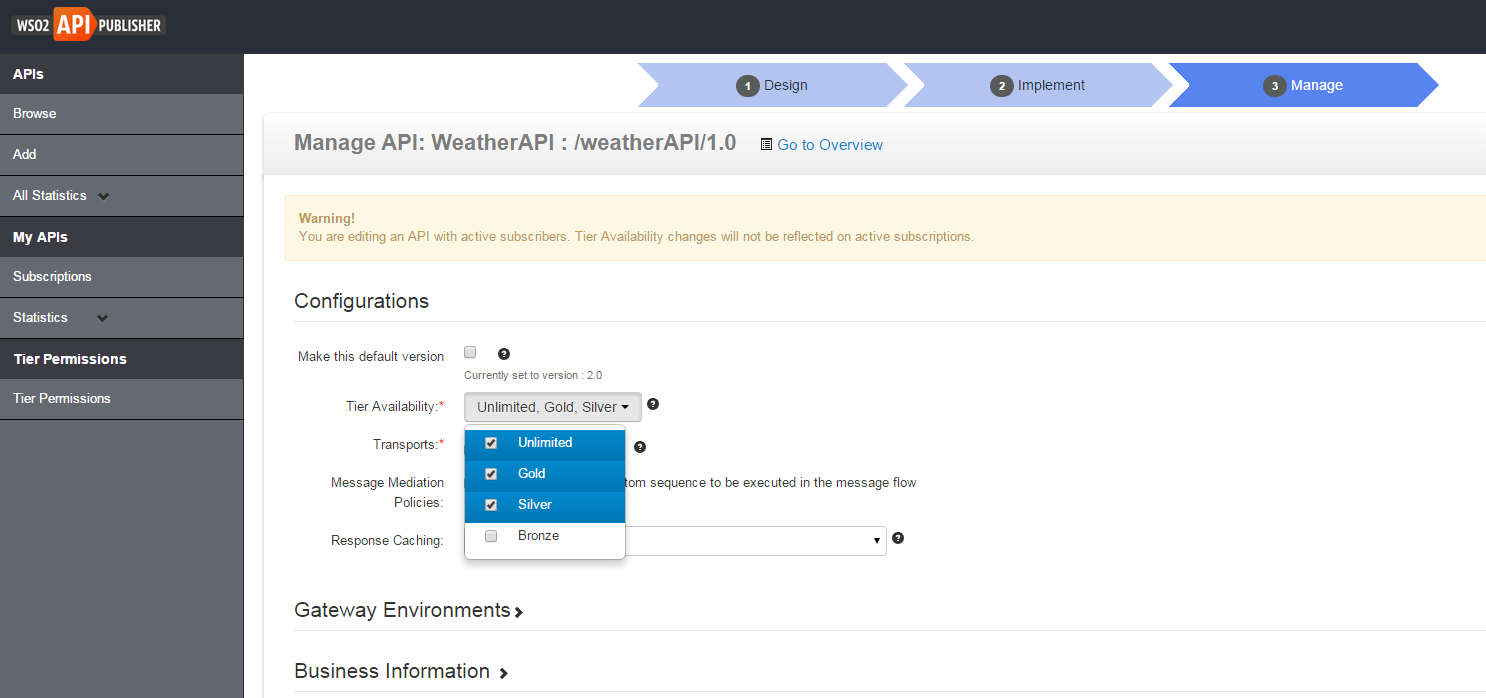Uncheck the Gold tier option
The width and height of the screenshot is (1486, 698).
point(491,474)
